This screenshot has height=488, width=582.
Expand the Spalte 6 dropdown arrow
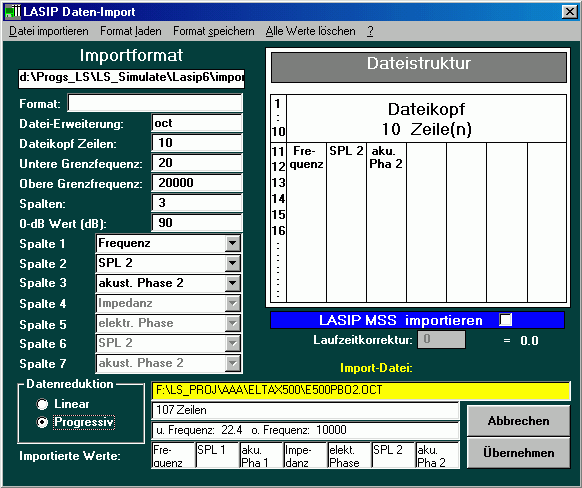(233, 344)
